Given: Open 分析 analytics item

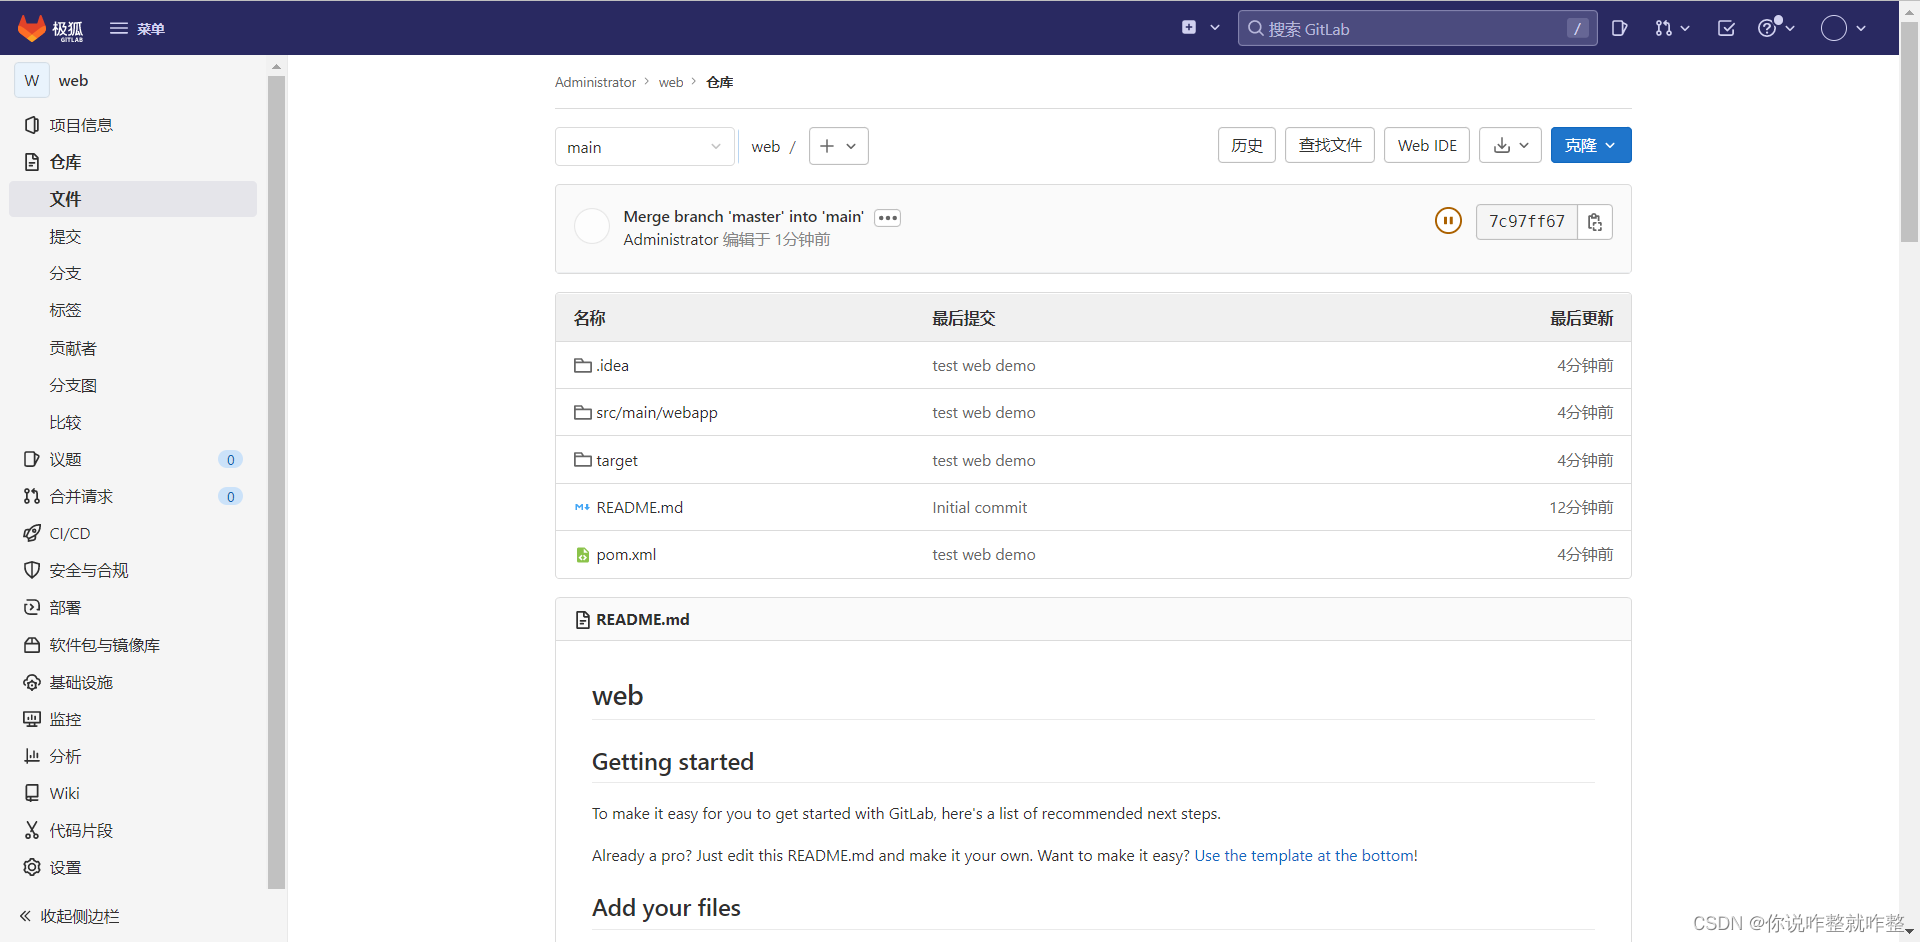Looking at the screenshot, I should 132,756.
